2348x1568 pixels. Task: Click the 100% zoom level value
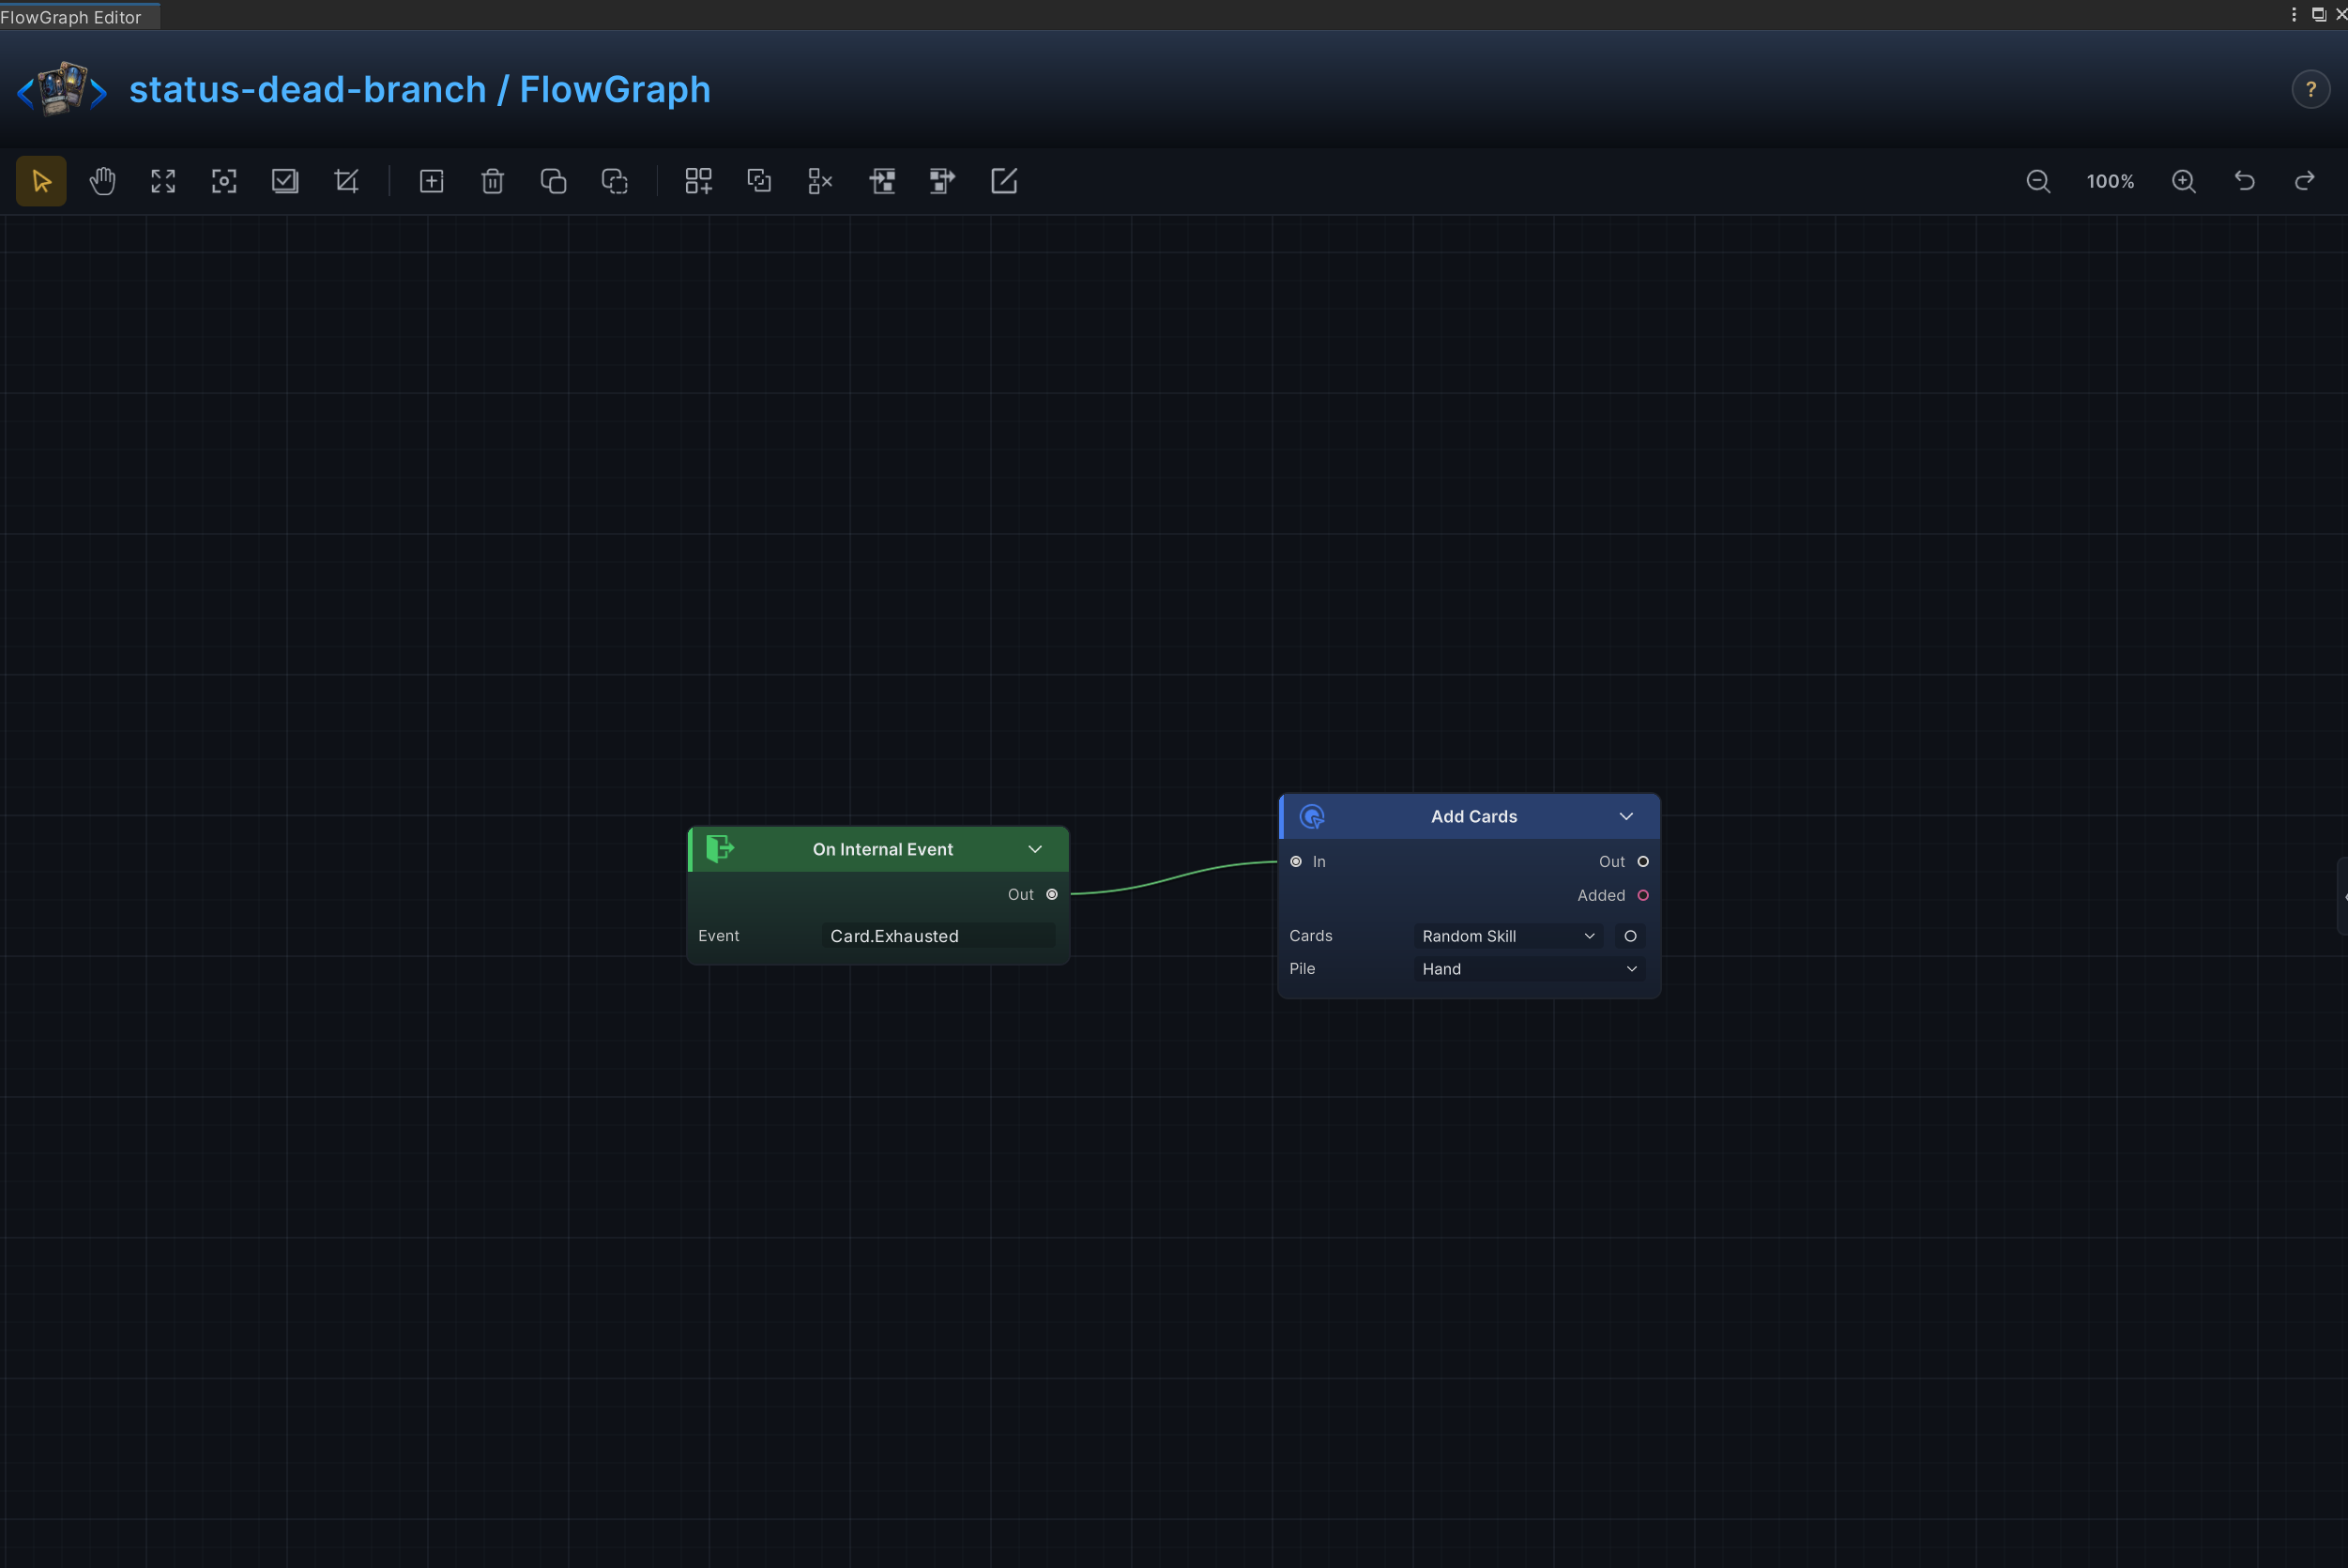(x=2110, y=181)
